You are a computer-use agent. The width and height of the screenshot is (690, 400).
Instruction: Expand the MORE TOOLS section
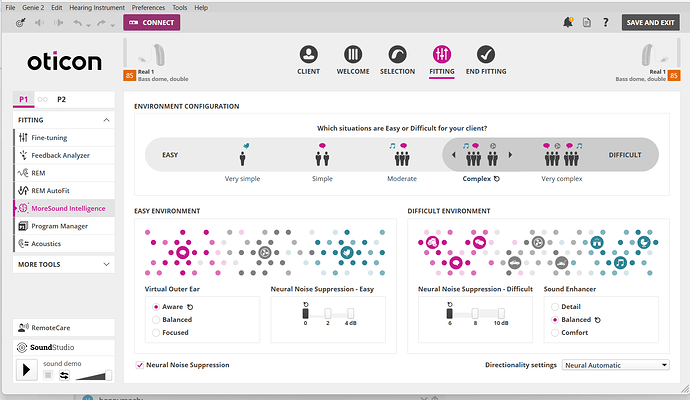click(106, 264)
